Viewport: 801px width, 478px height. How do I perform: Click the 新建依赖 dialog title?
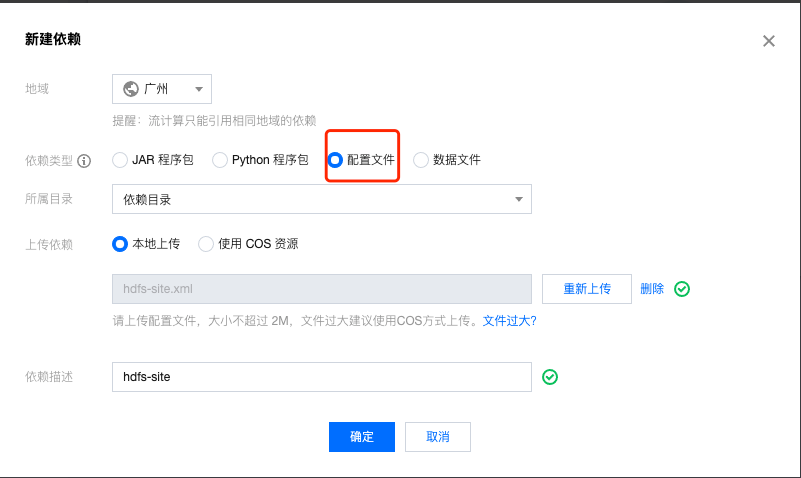pyautogui.click(x=53, y=39)
